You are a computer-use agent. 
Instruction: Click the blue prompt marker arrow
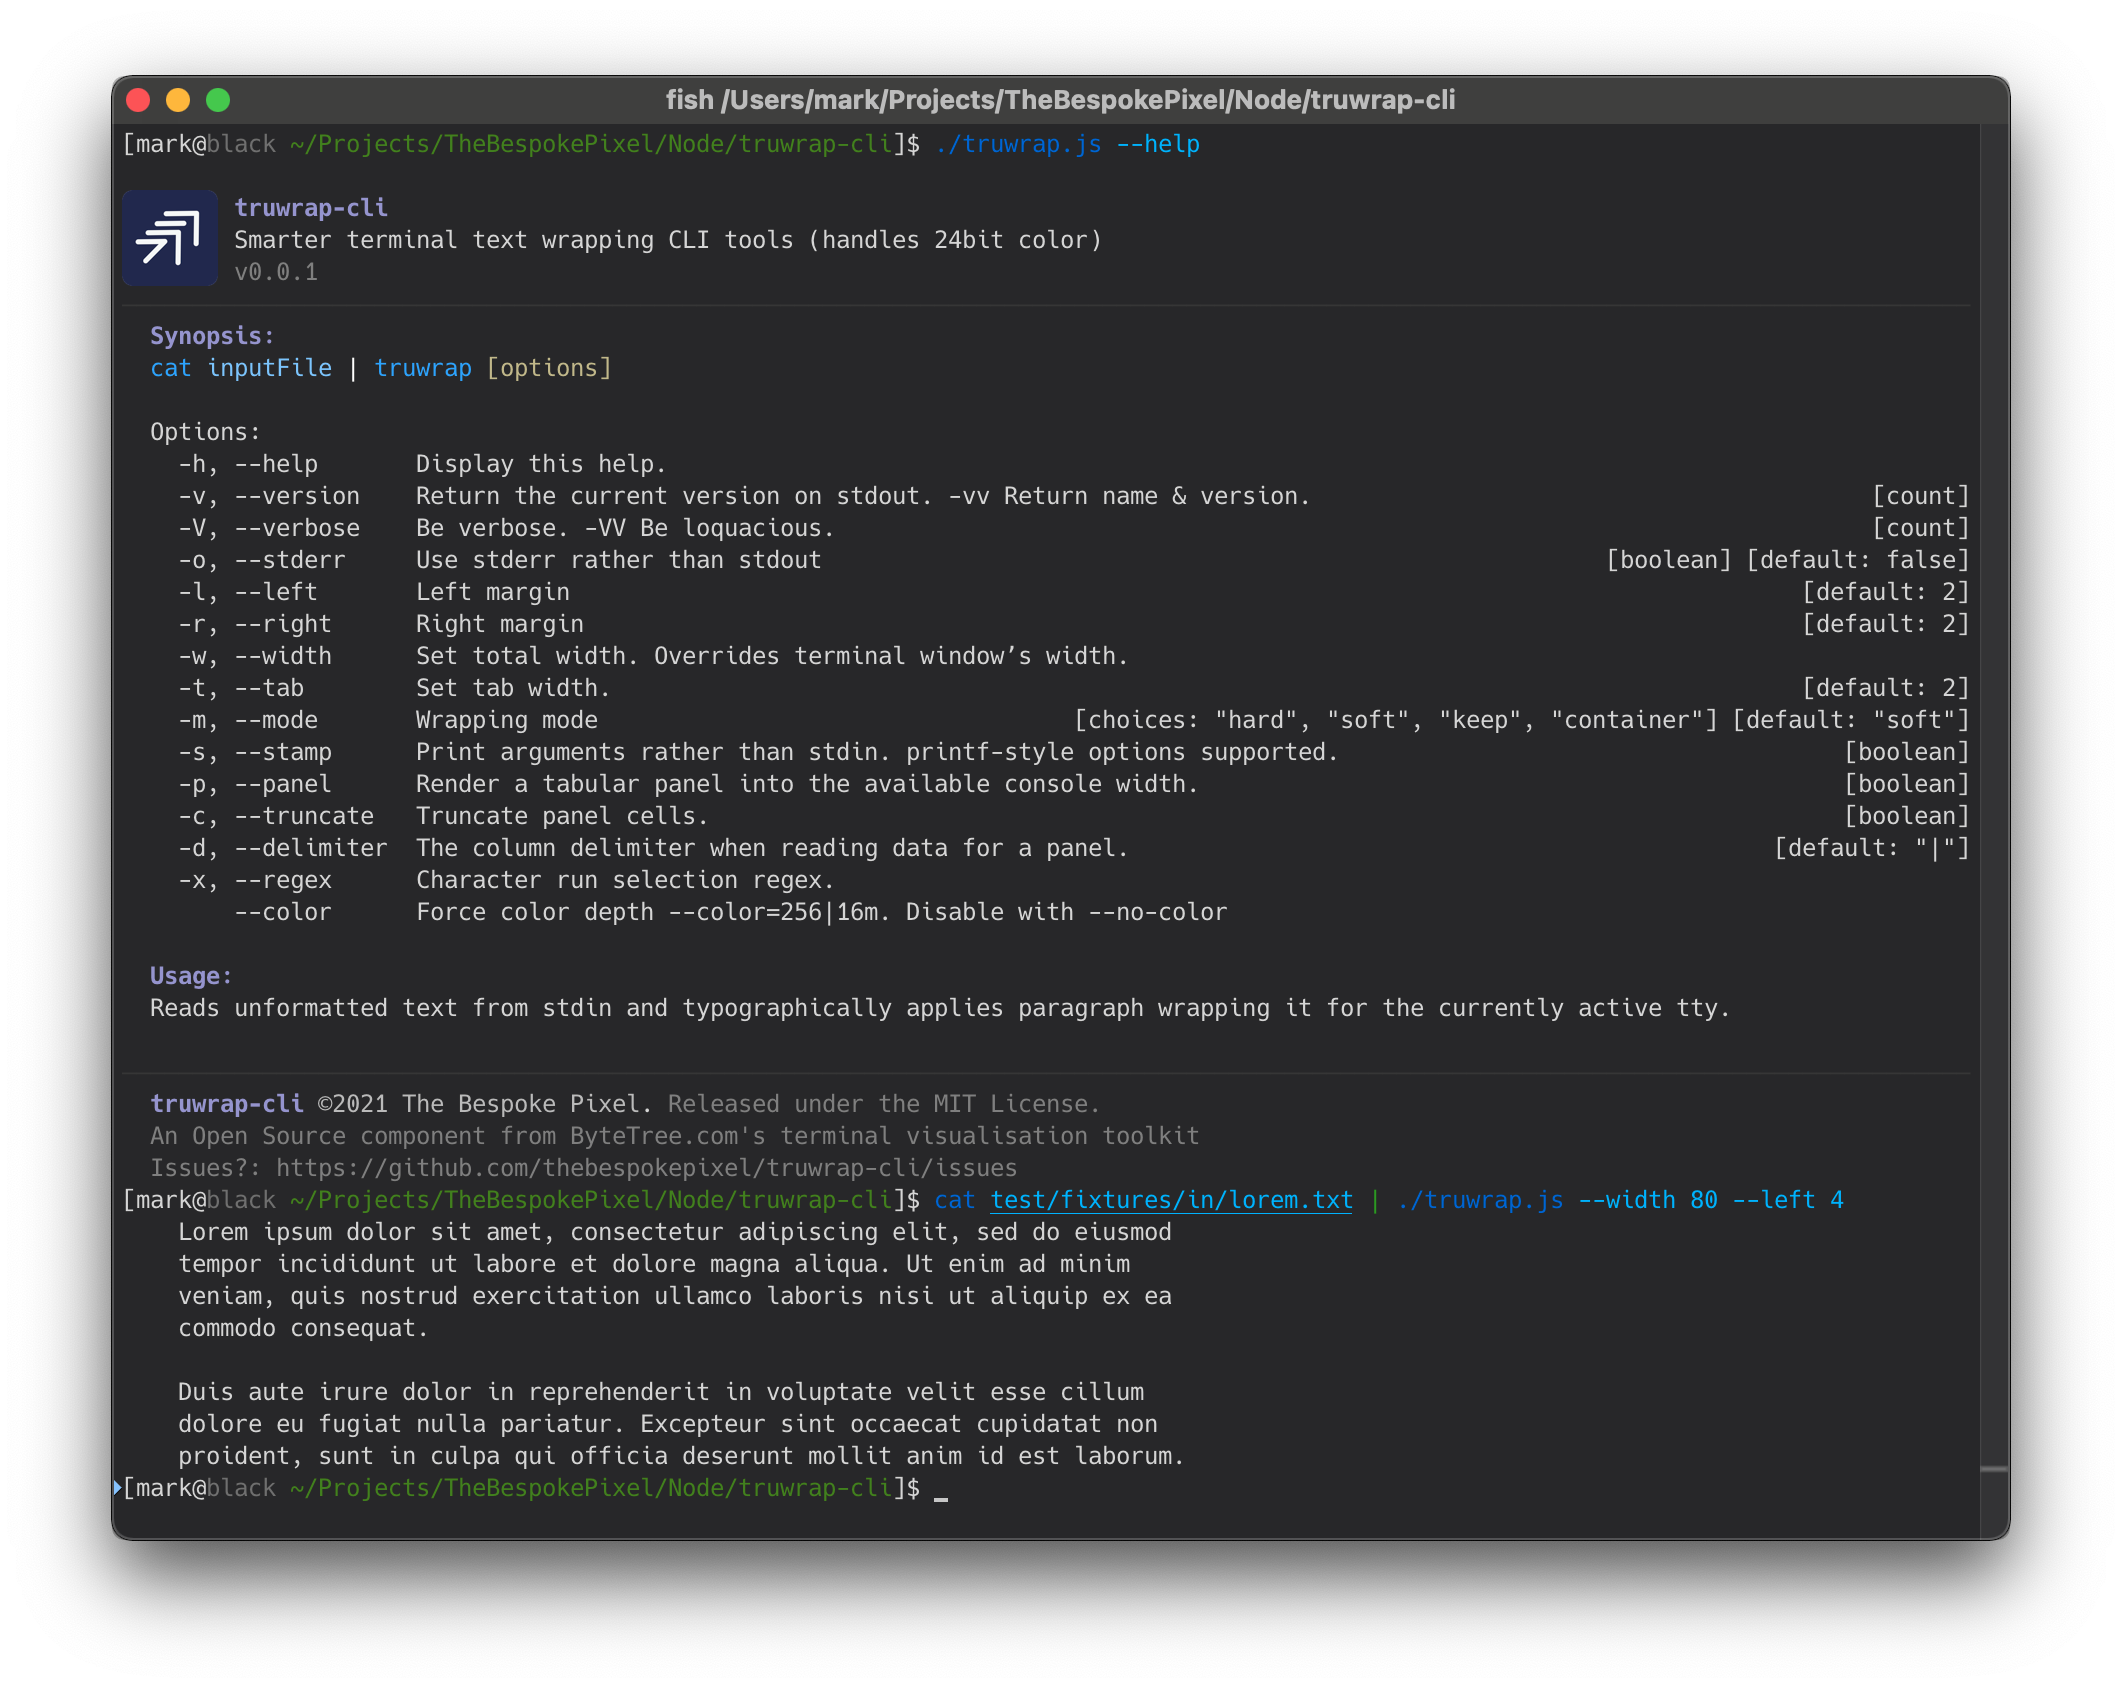[117, 1487]
